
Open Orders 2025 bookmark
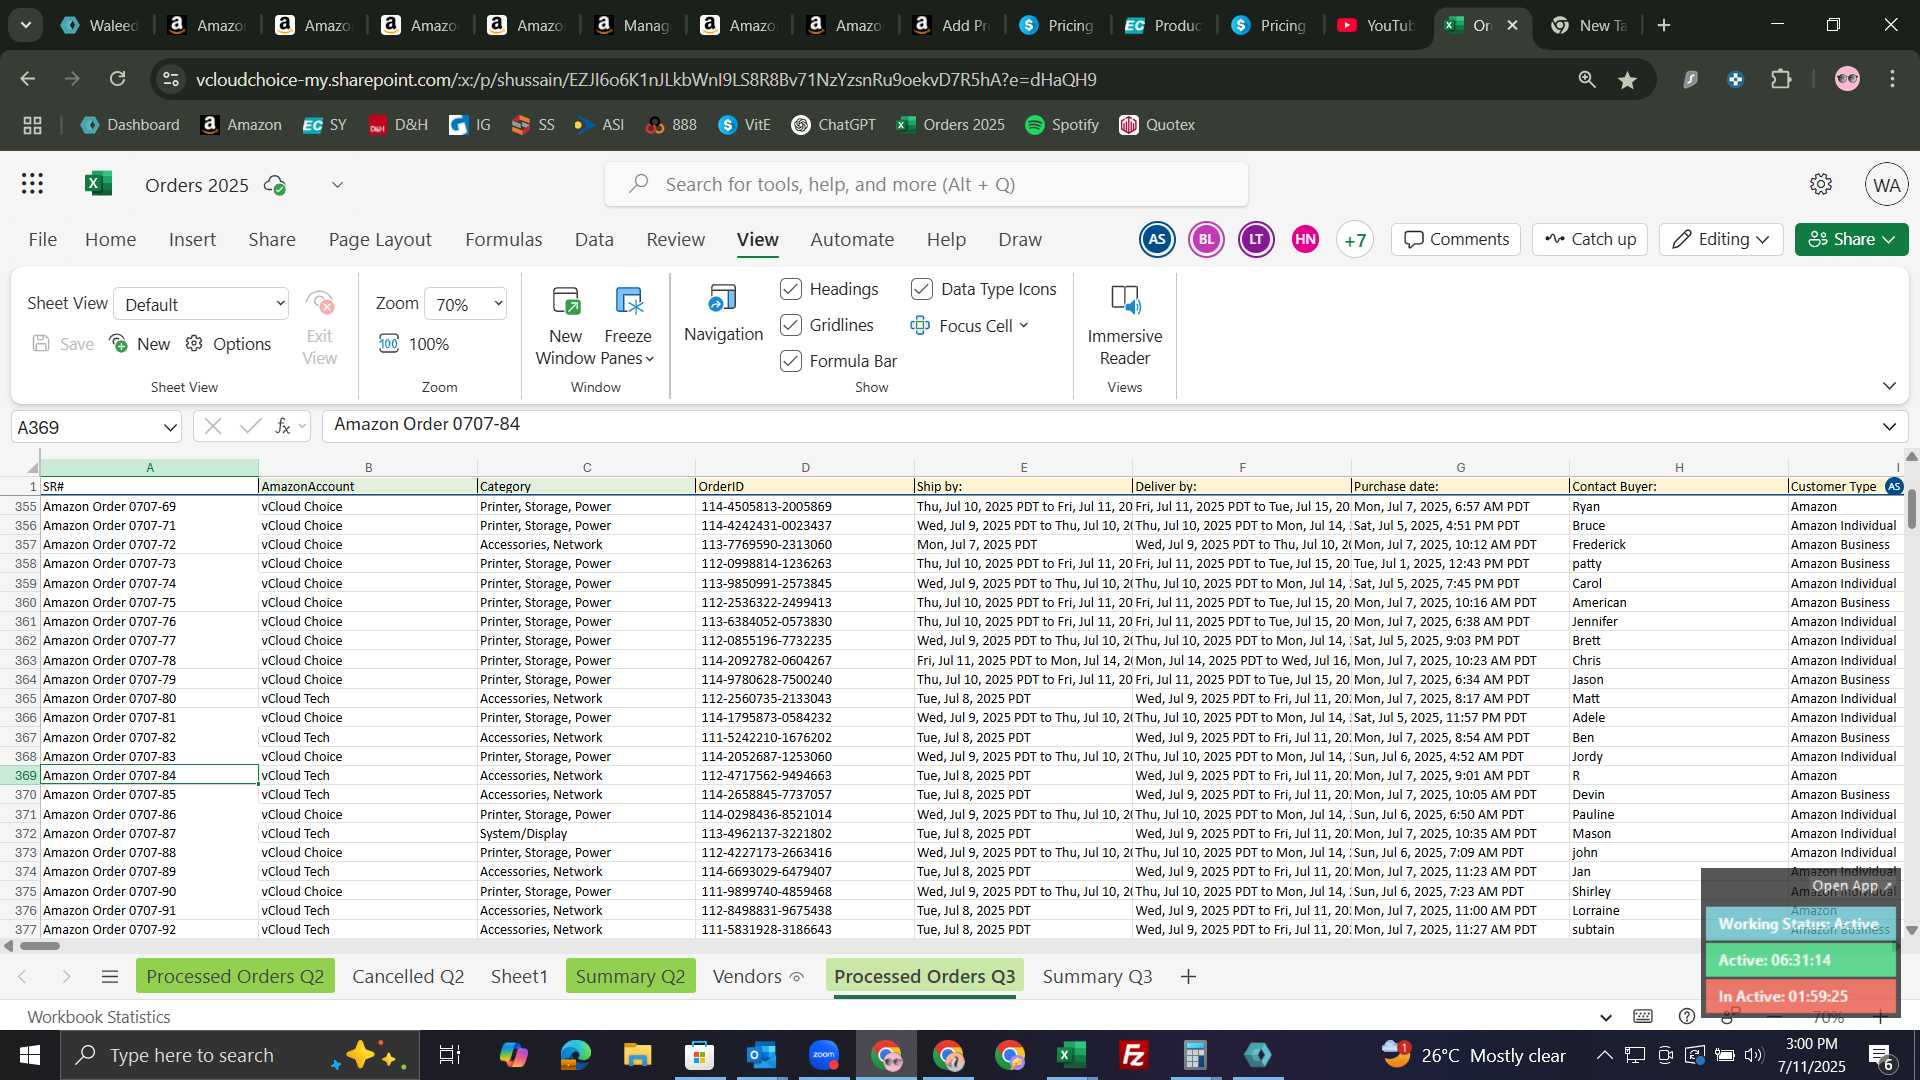click(x=951, y=125)
